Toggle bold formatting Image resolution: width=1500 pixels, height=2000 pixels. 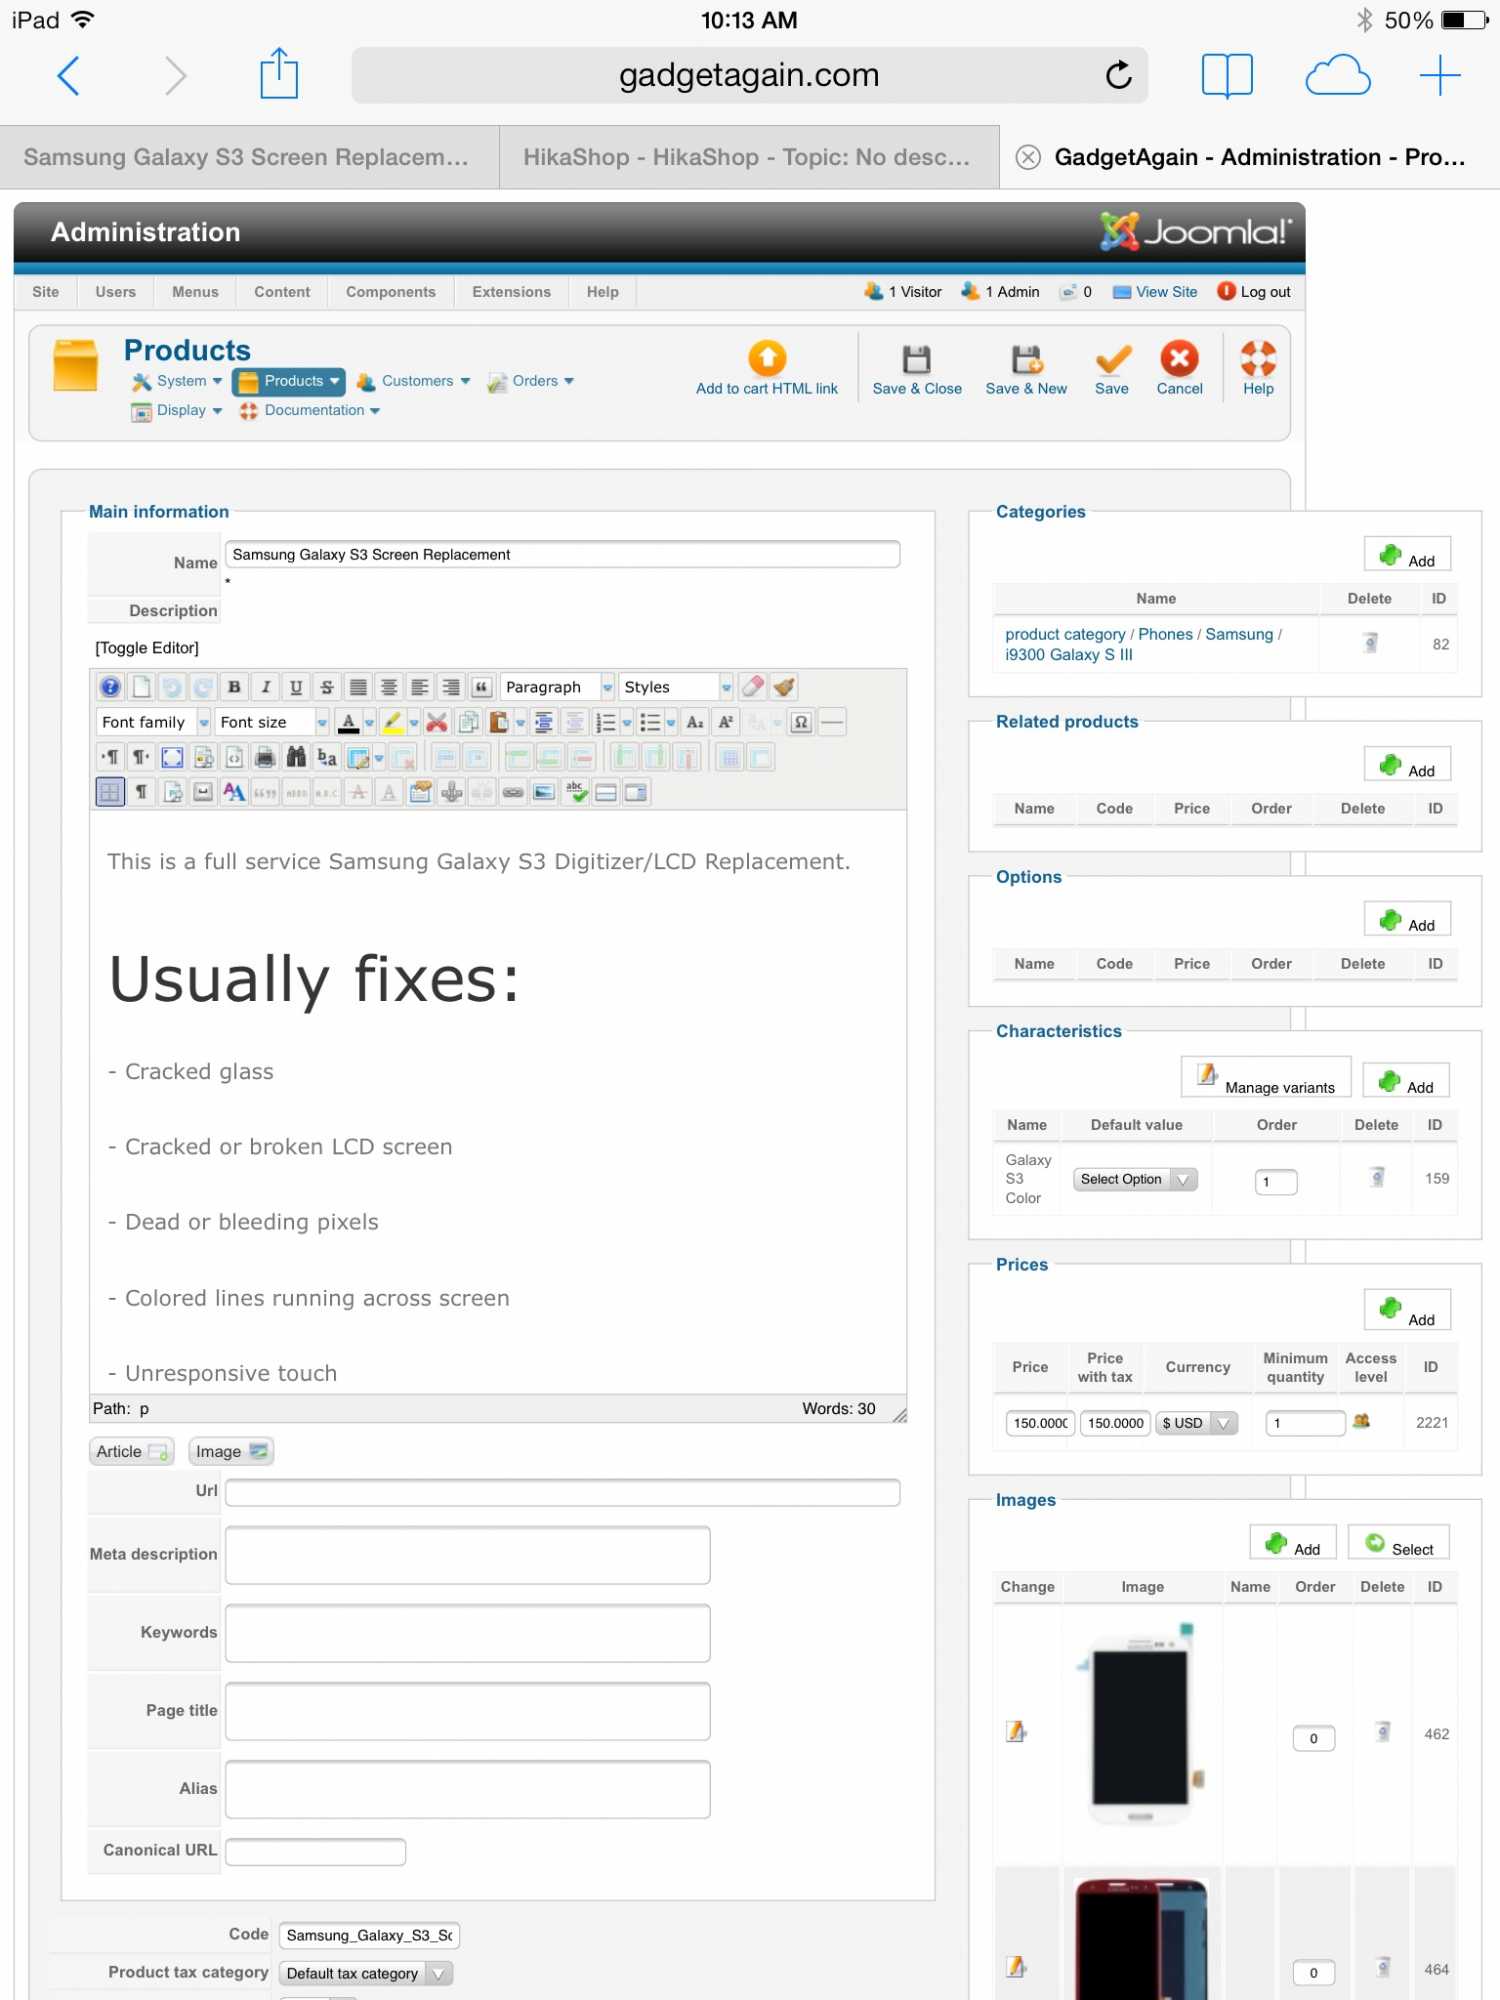tap(234, 687)
